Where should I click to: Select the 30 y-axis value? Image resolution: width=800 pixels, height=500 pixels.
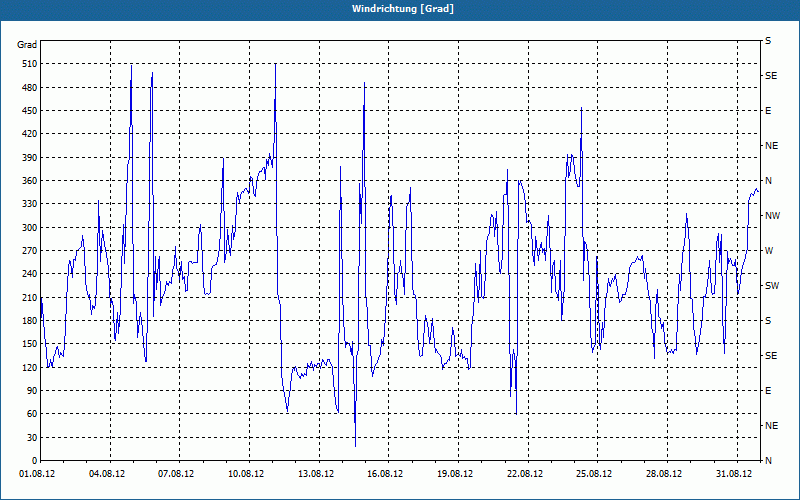click(32, 437)
